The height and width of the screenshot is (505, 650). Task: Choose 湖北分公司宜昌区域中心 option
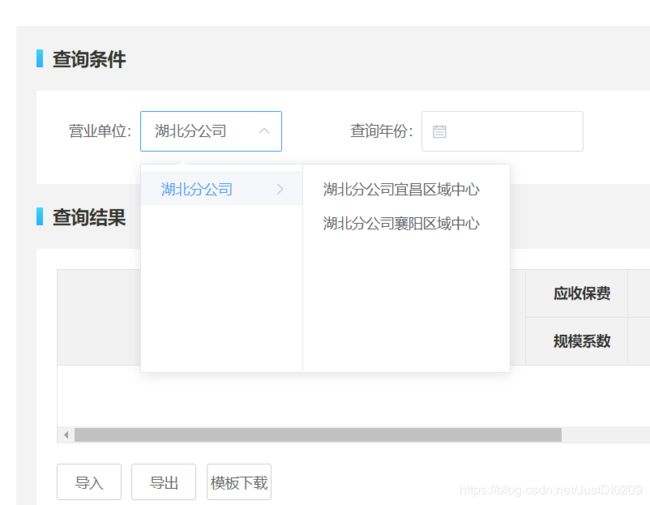(x=401, y=189)
